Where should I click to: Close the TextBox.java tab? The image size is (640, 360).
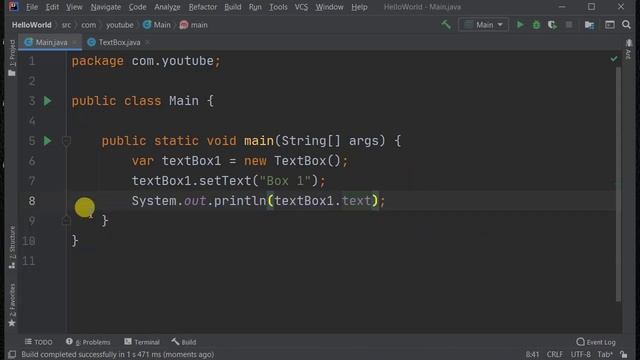coord(147,42)
